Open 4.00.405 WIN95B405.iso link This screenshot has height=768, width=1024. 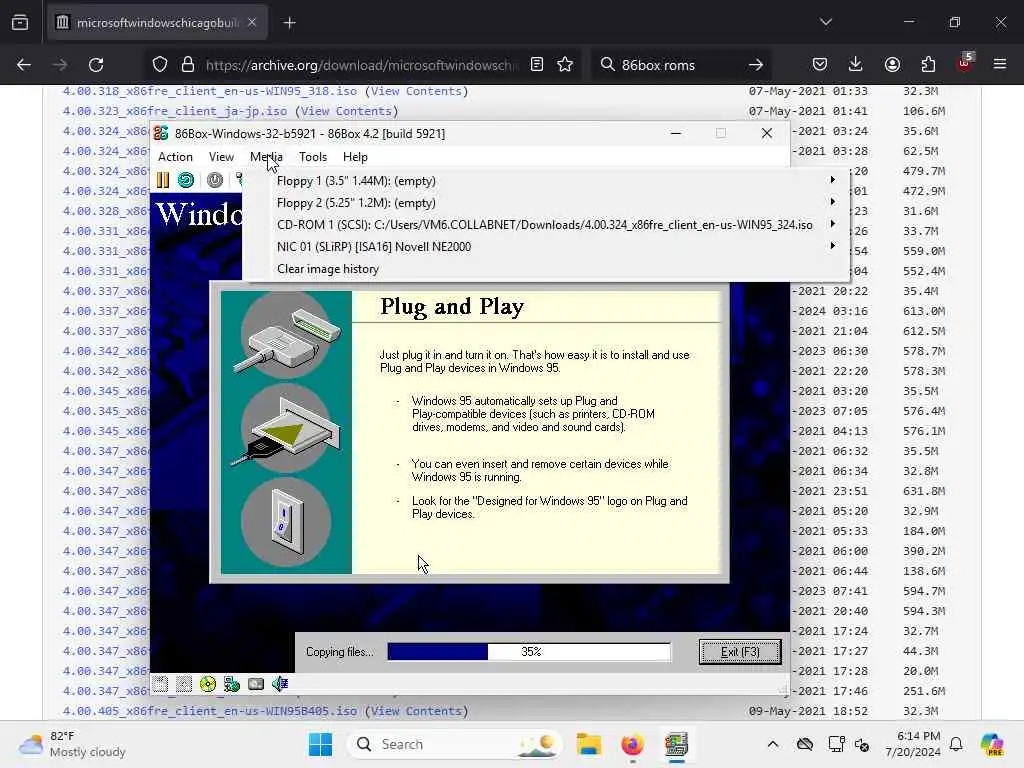click(210, 711)
